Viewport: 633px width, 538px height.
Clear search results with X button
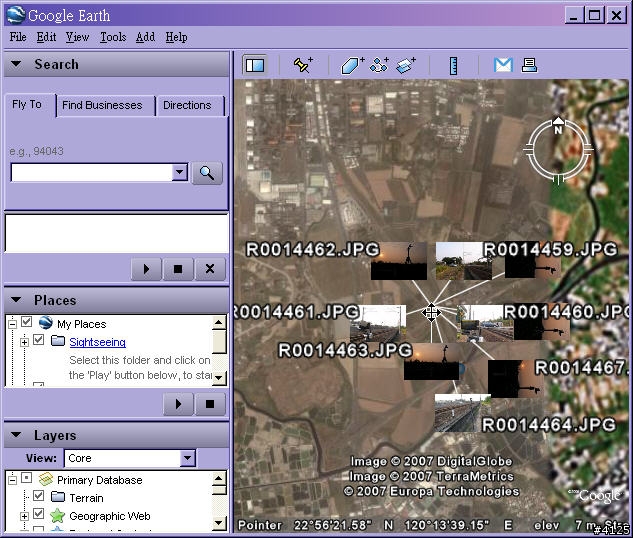coord(210,269)
